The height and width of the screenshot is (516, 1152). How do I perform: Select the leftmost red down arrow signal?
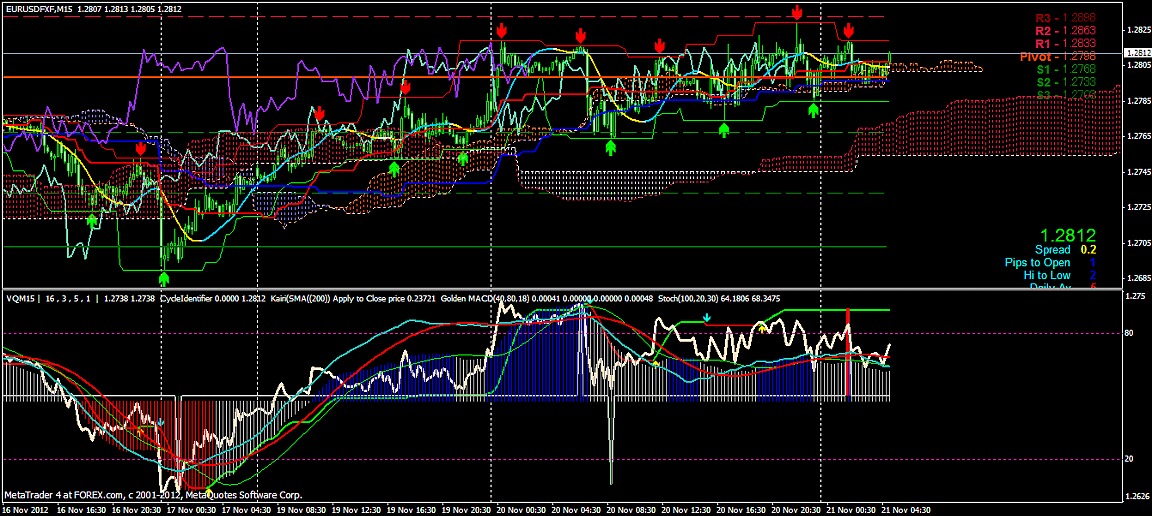(140, 148)
